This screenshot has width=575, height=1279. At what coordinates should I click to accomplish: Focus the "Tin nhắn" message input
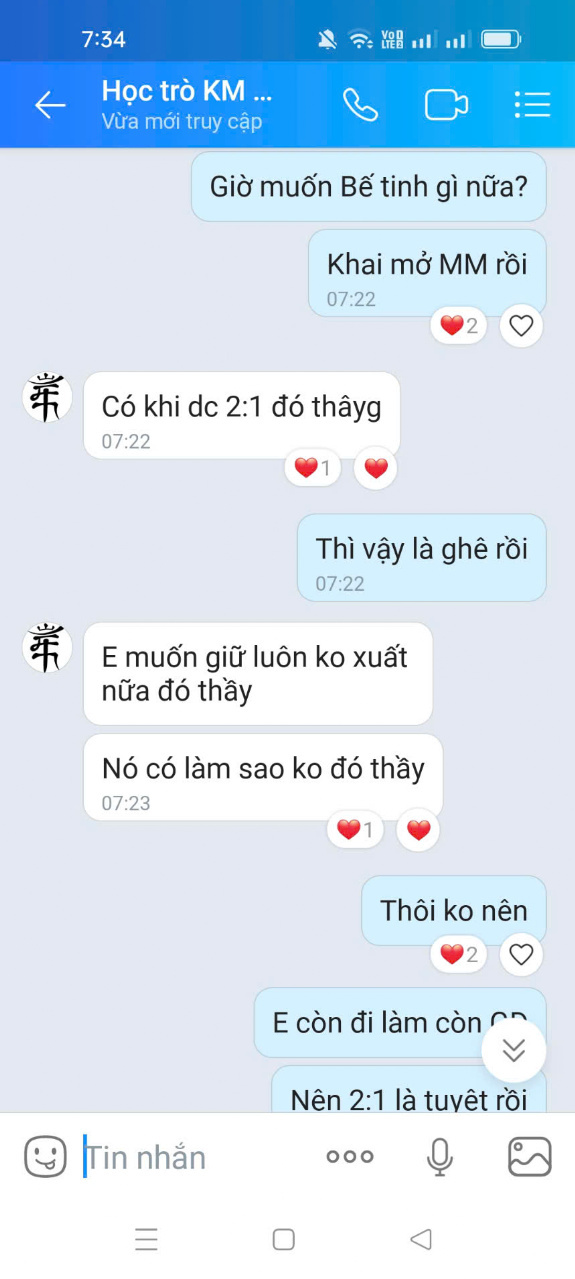pyautogui.click(x=195, y=1157)
